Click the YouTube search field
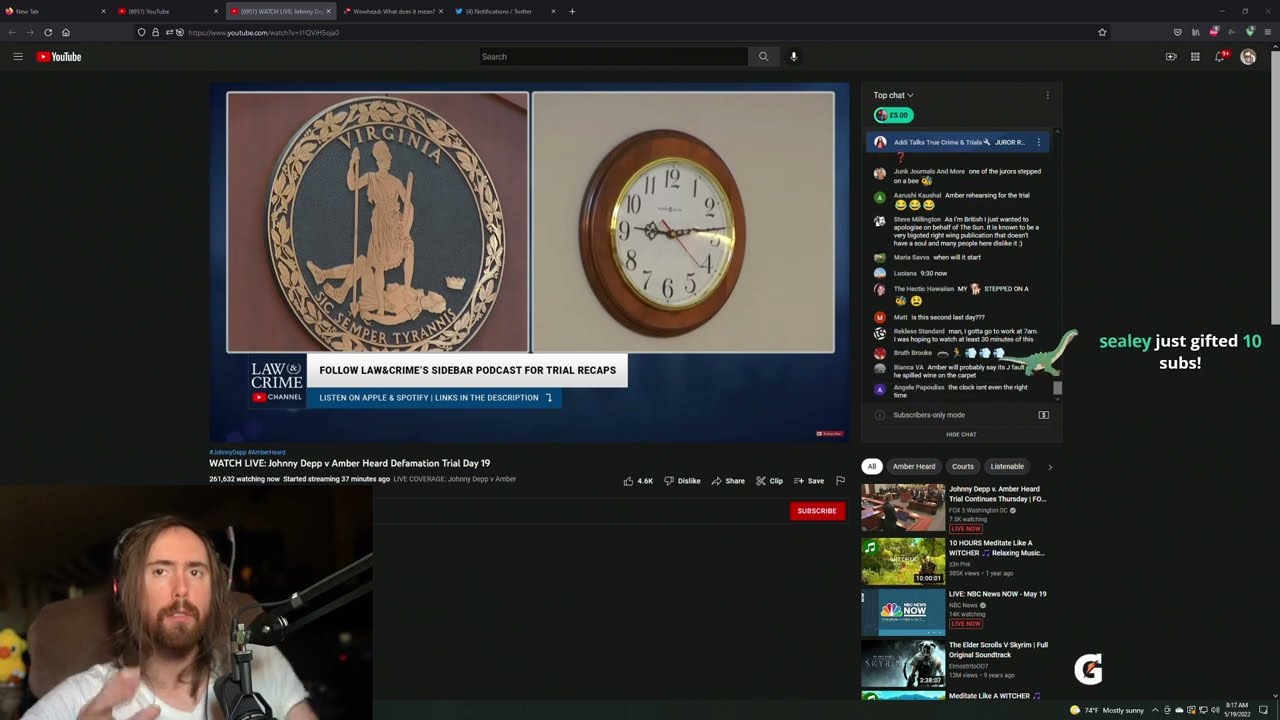Image resolution: width=1280 pixels, height=720 pixels. tap(613, 57)
